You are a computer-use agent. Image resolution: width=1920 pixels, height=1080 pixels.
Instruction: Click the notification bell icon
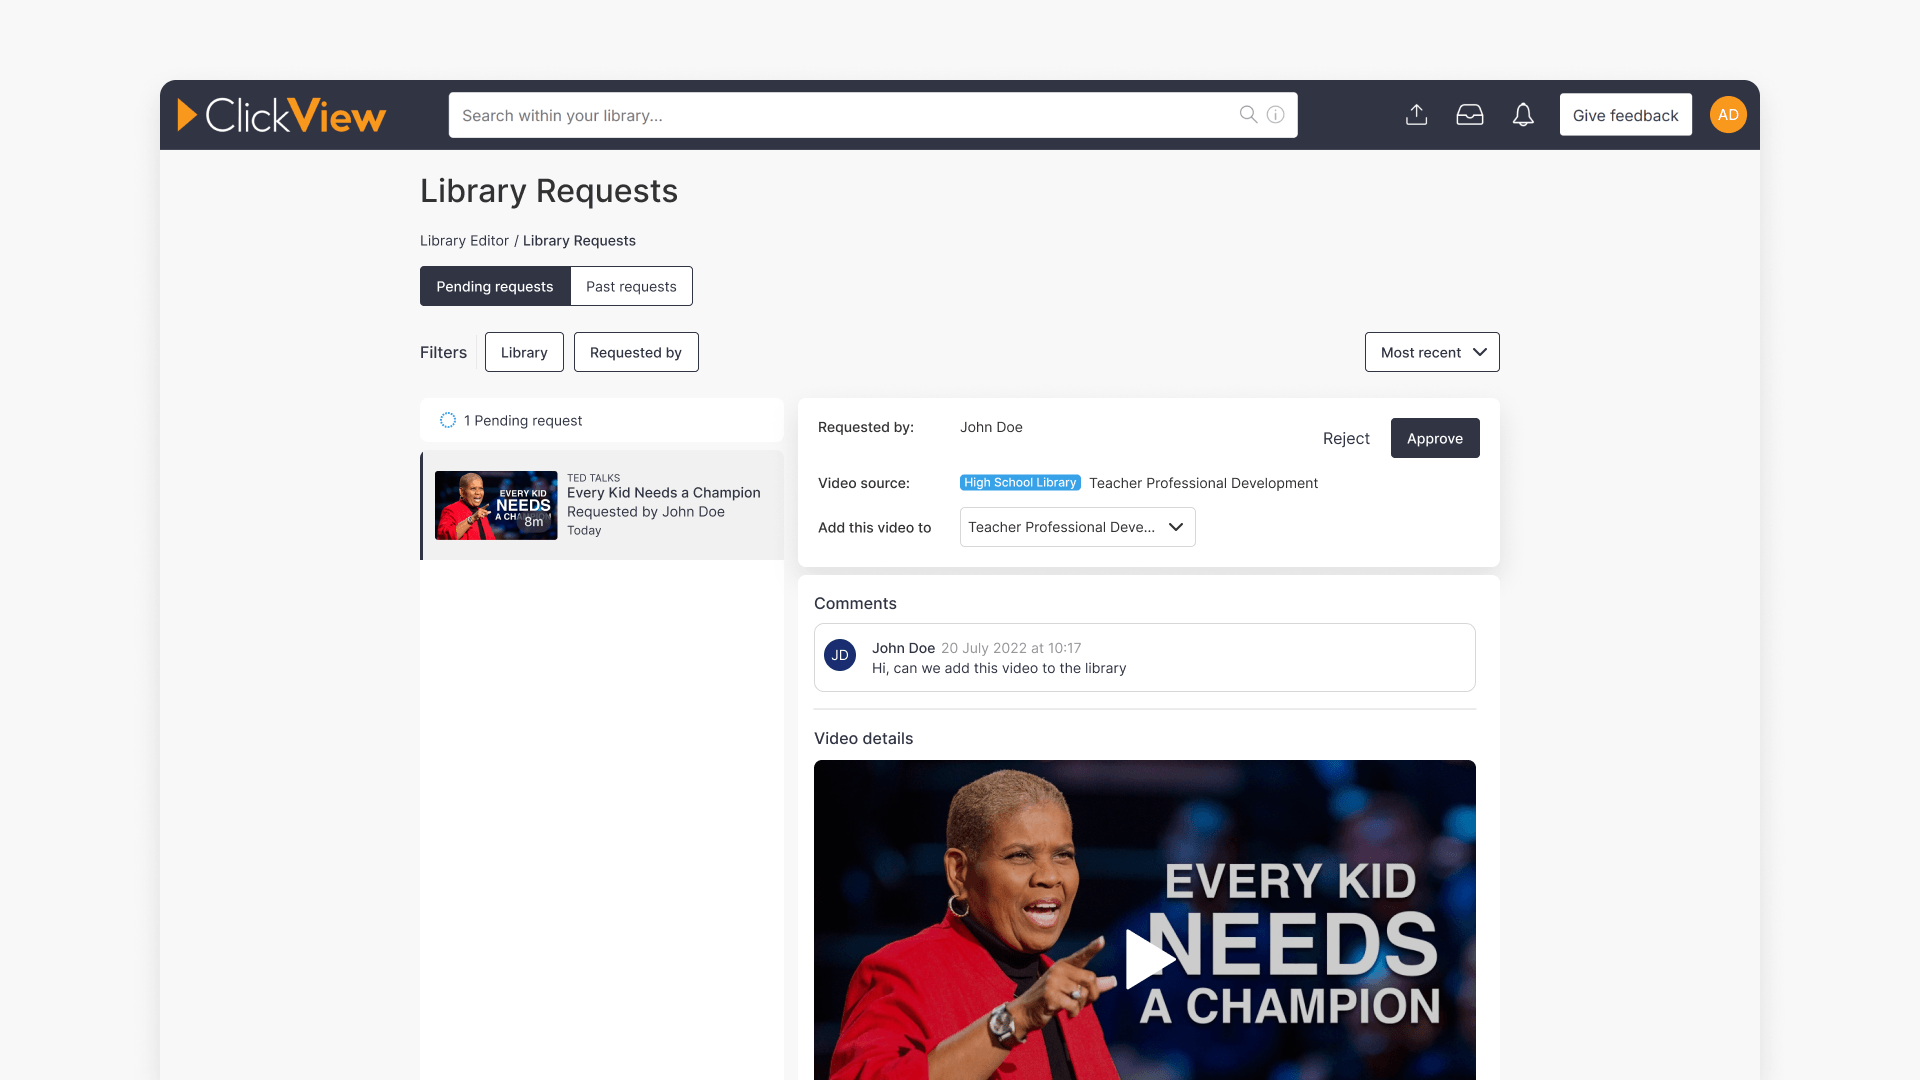pyautogui.click(x=1523, y=114)
